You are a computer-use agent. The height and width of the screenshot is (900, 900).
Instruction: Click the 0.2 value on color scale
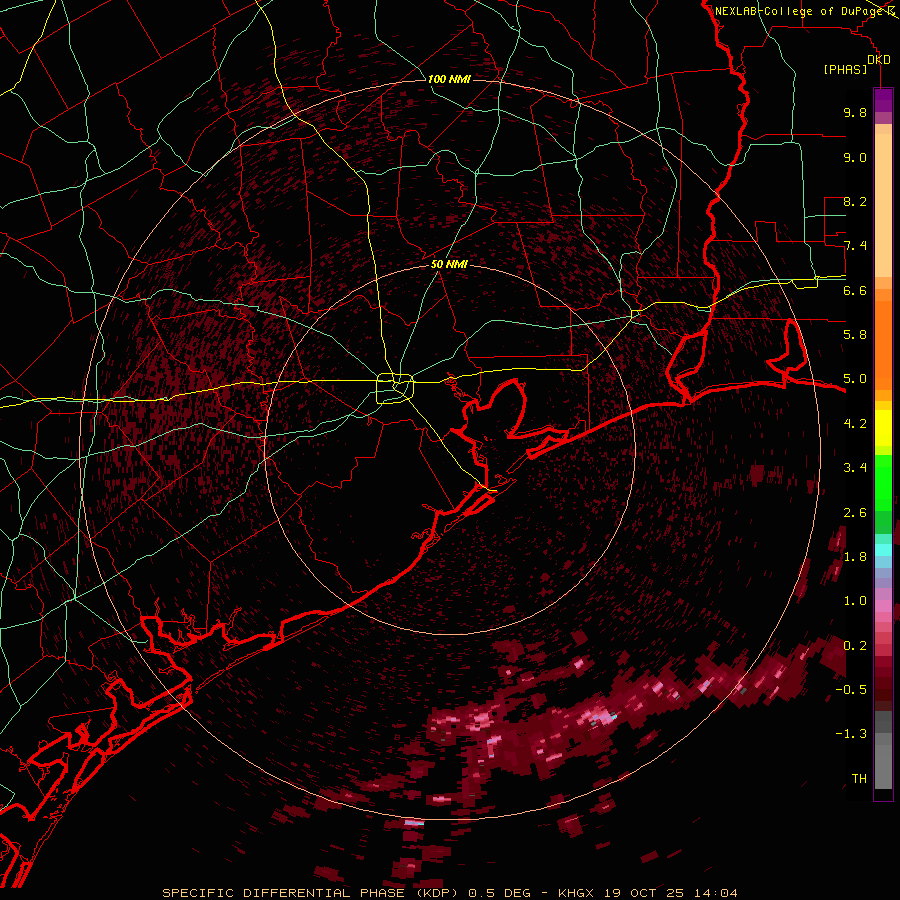[855, 646]
